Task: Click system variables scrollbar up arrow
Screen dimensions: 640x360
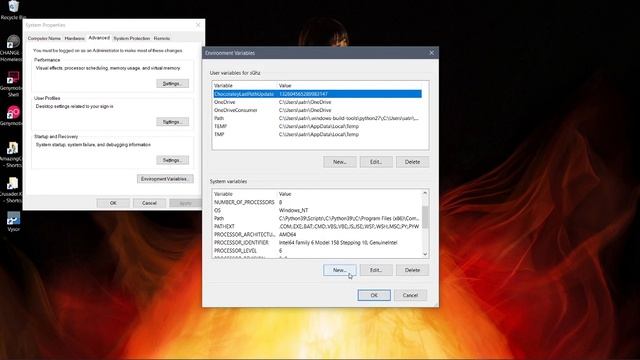Action: point(425,193)
